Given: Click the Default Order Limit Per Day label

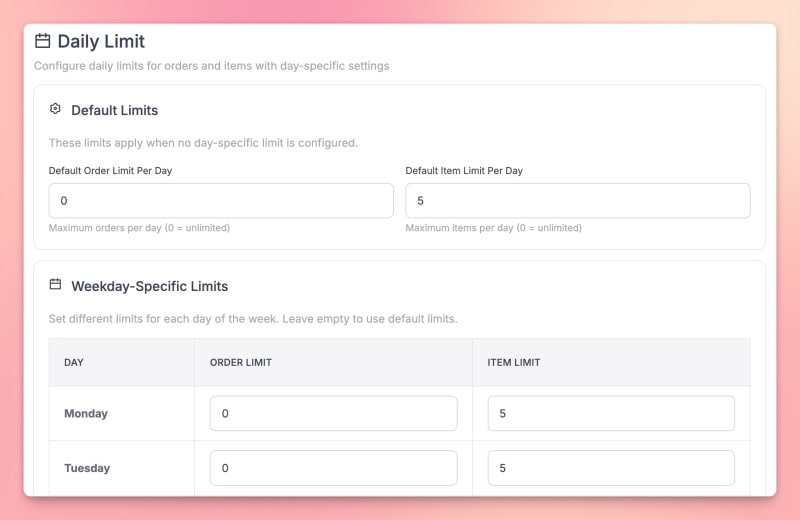Looking at the screenshot, I should pyautogui.click(x=110, y=171).
